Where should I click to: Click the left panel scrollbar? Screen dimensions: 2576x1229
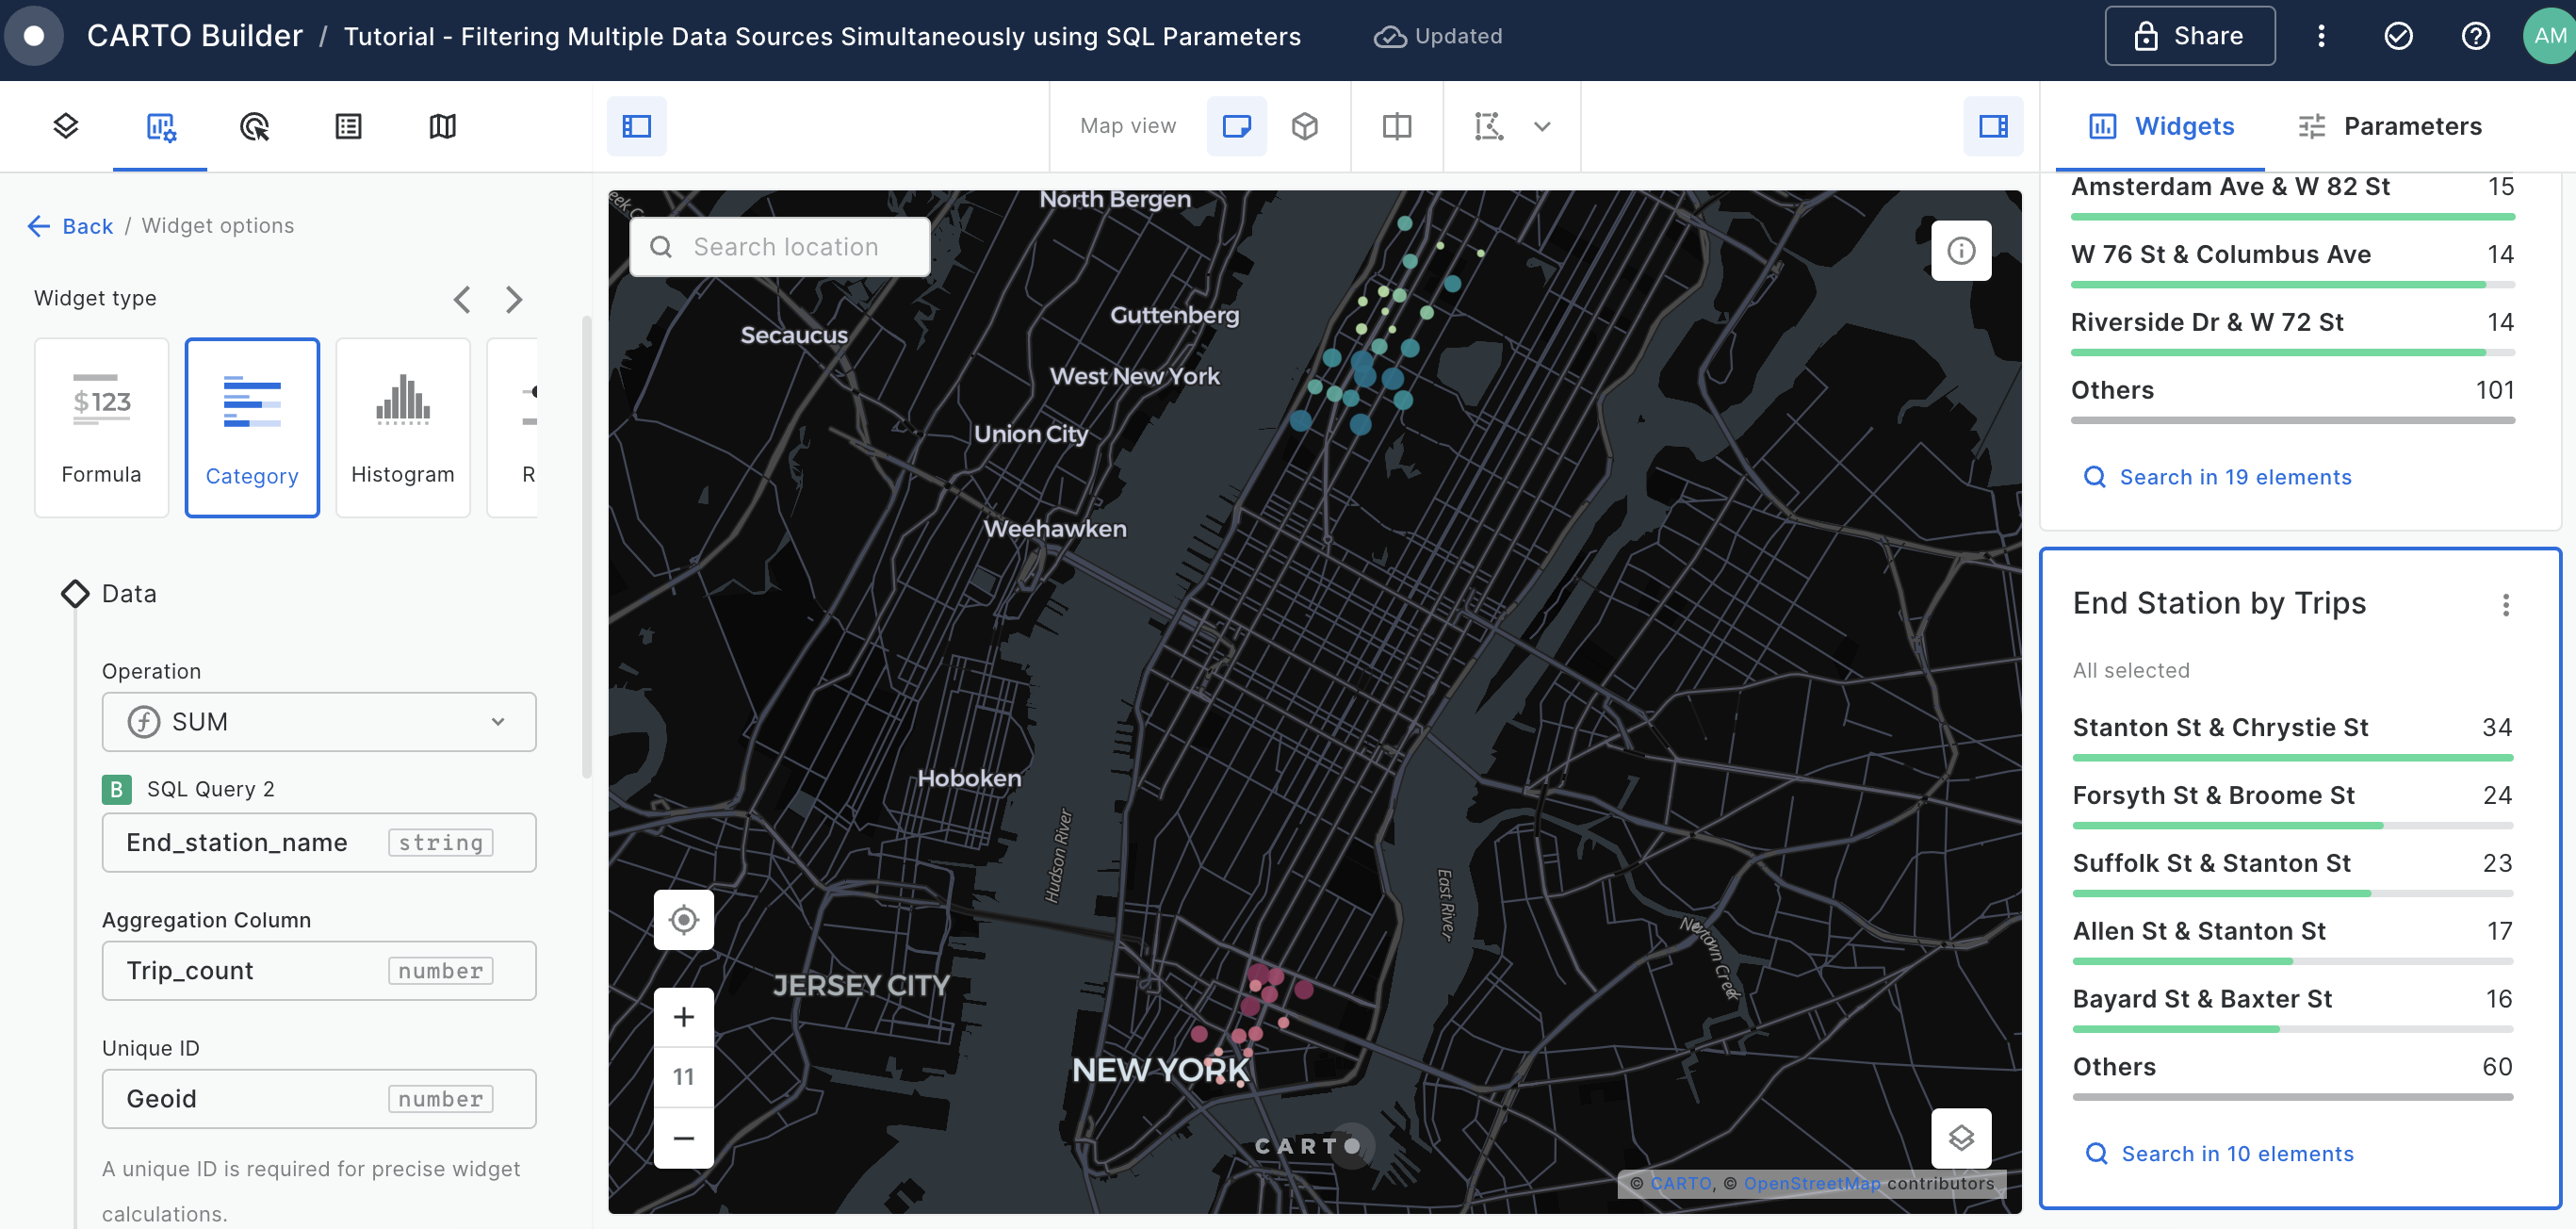[587, 547]
